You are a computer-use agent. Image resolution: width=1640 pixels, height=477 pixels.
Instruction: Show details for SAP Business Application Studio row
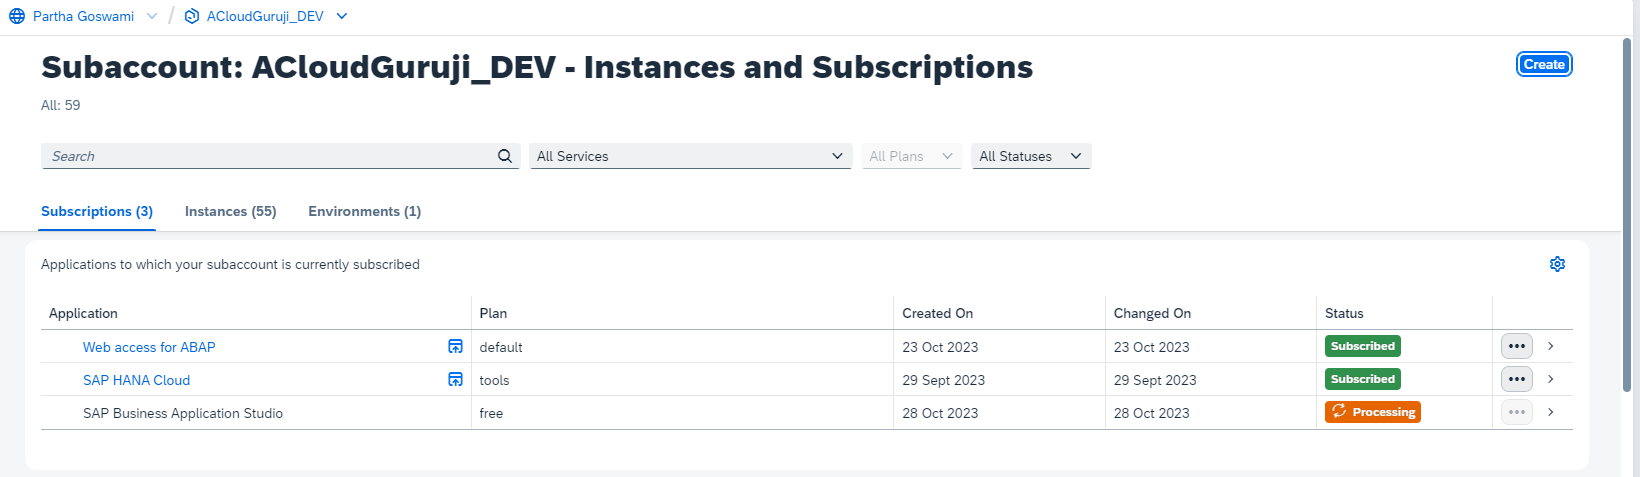(x=1550, y=413)
